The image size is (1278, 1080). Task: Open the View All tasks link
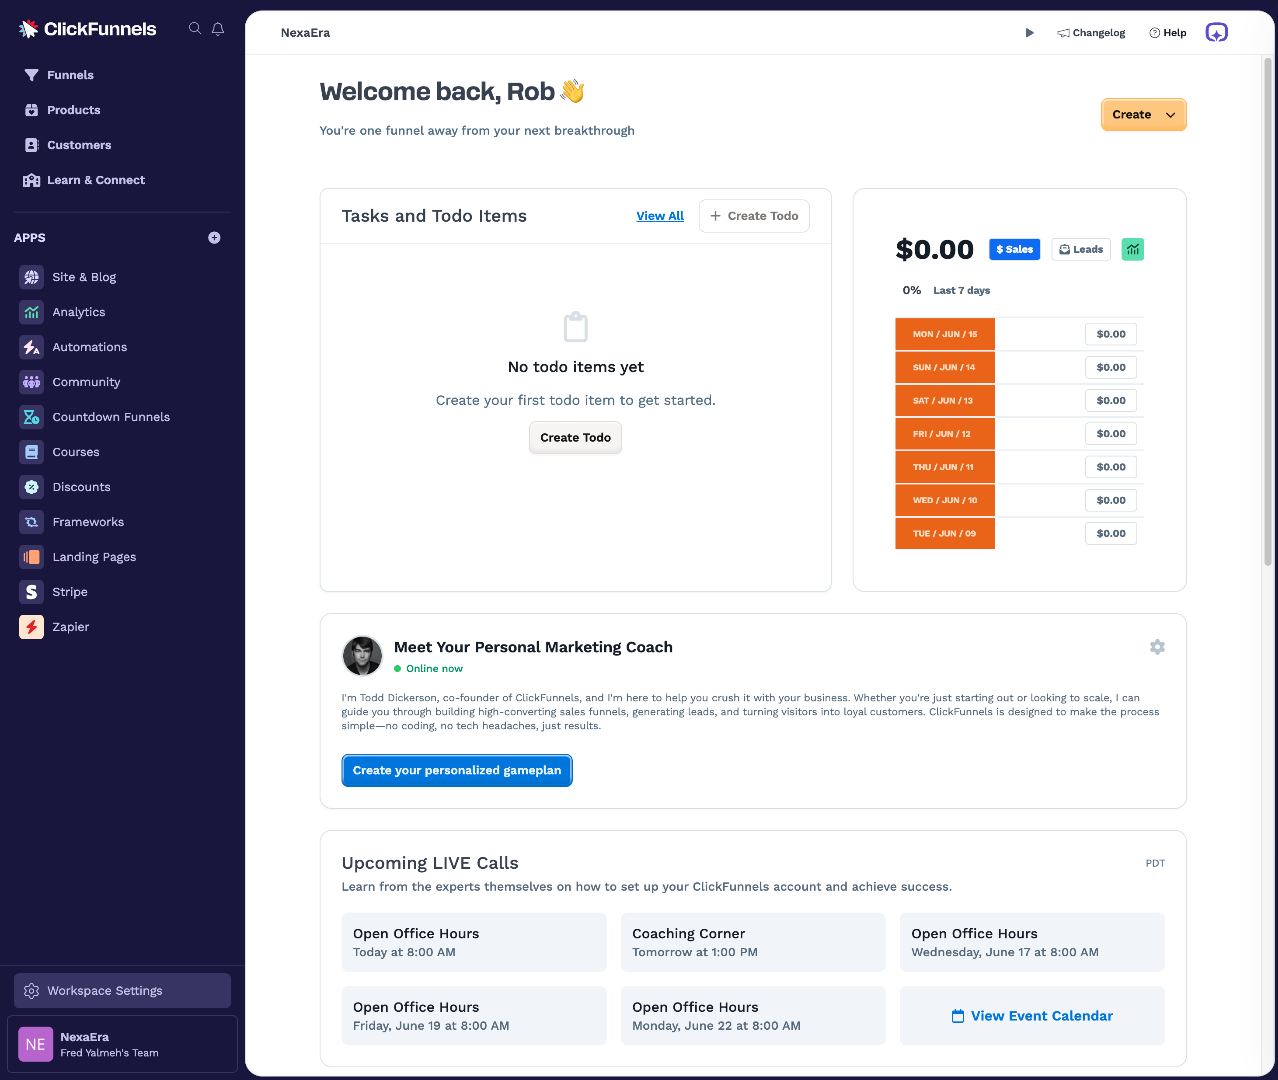click(660, 216)
